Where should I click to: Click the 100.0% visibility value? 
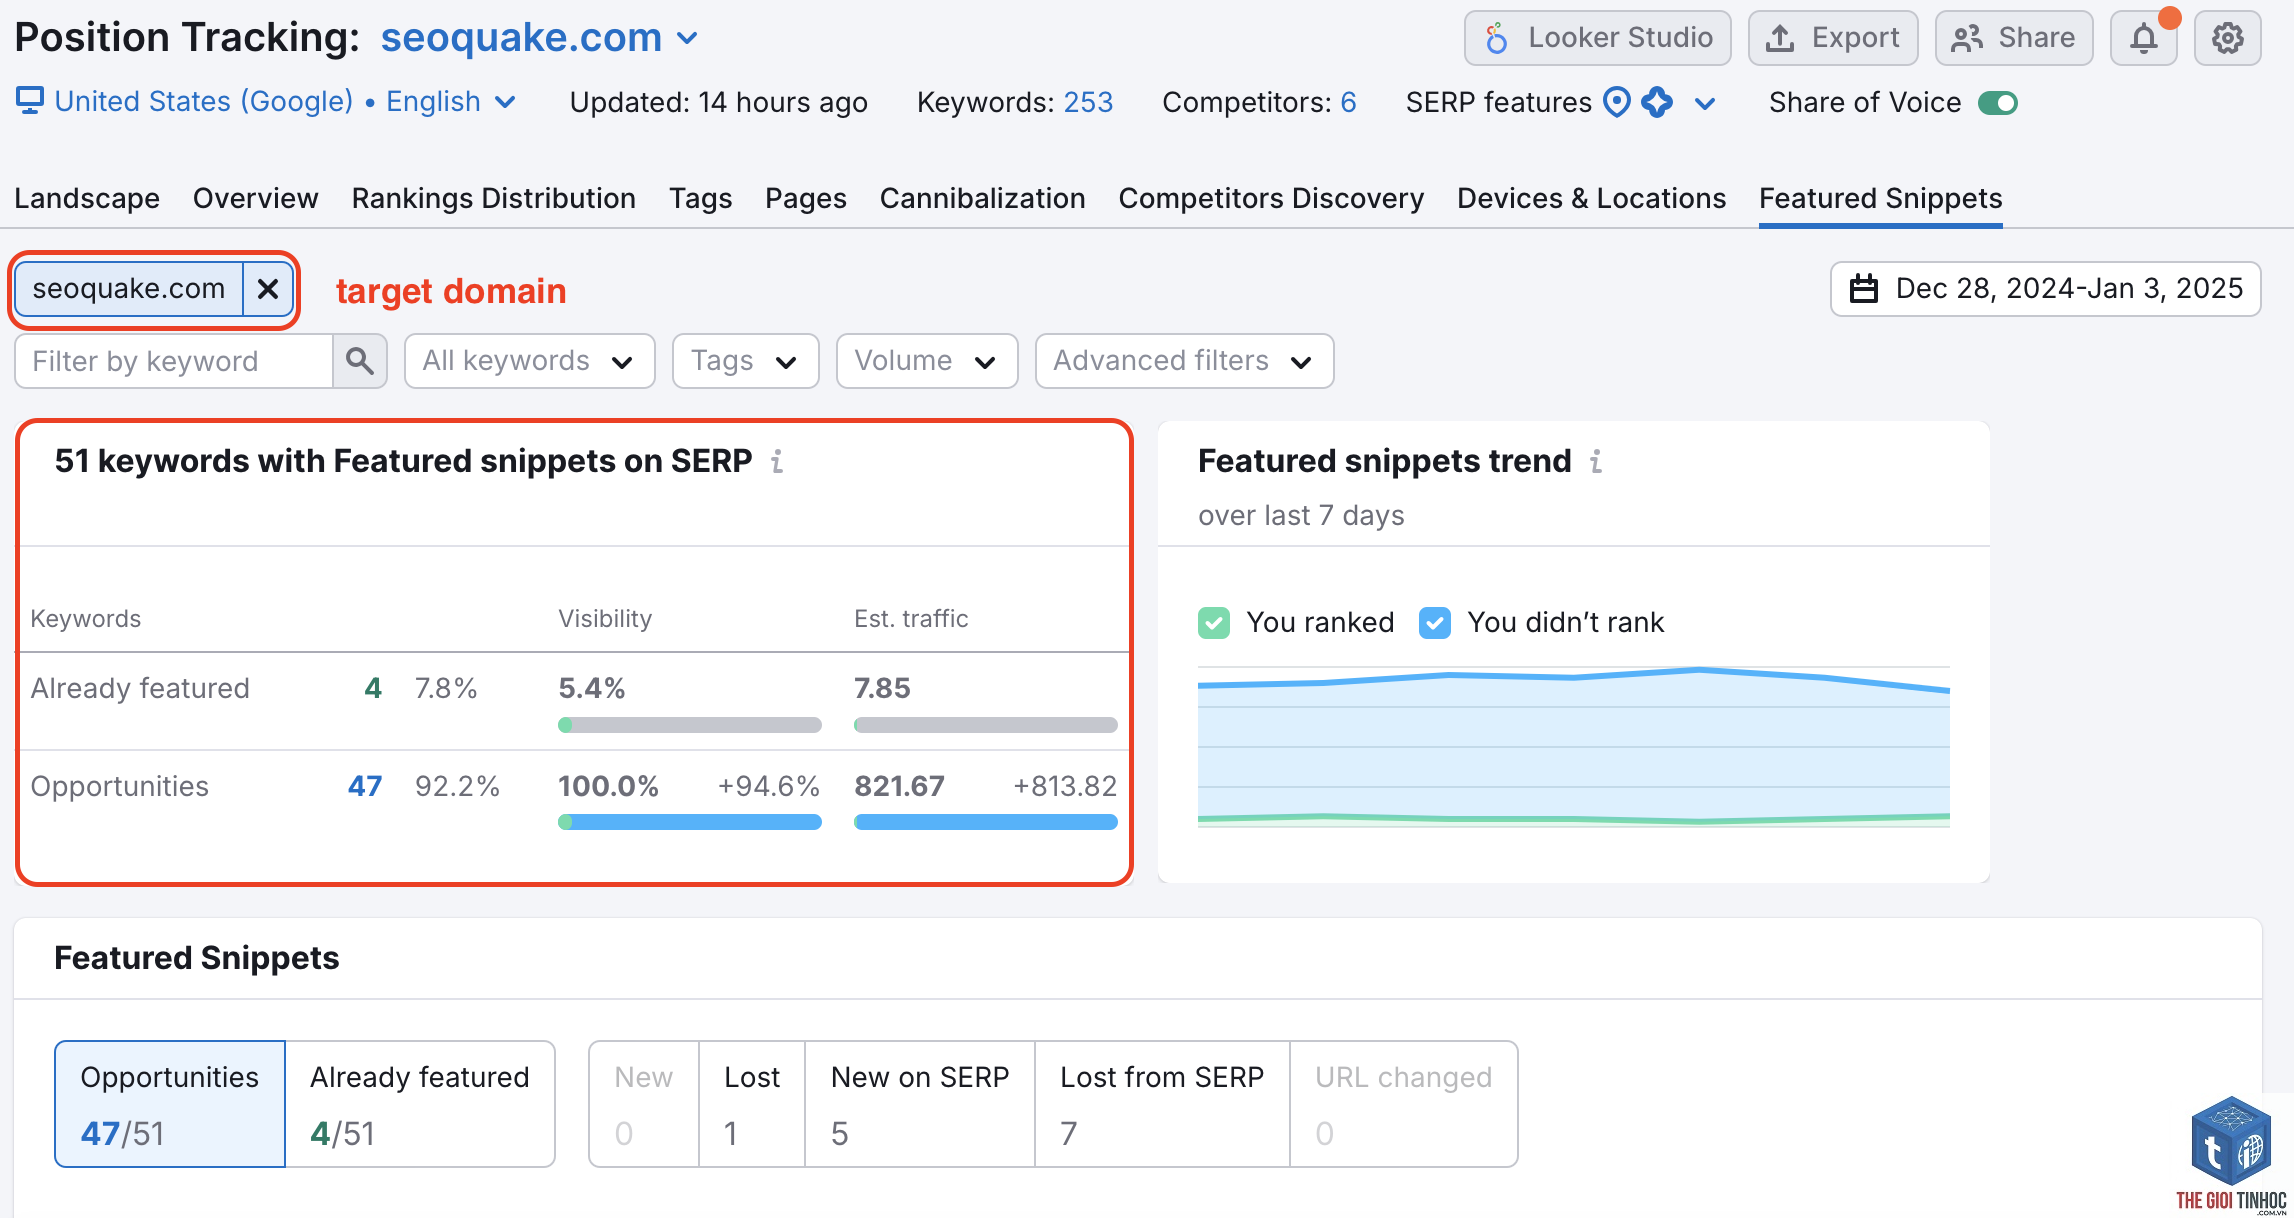pos(608,786)
